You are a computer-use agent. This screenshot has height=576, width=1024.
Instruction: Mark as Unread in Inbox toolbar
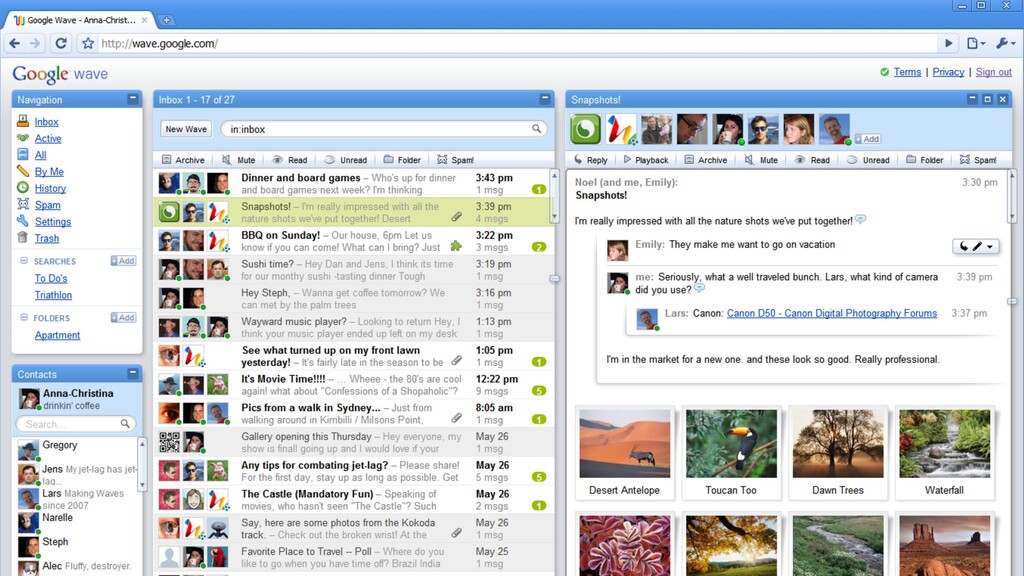345,160
